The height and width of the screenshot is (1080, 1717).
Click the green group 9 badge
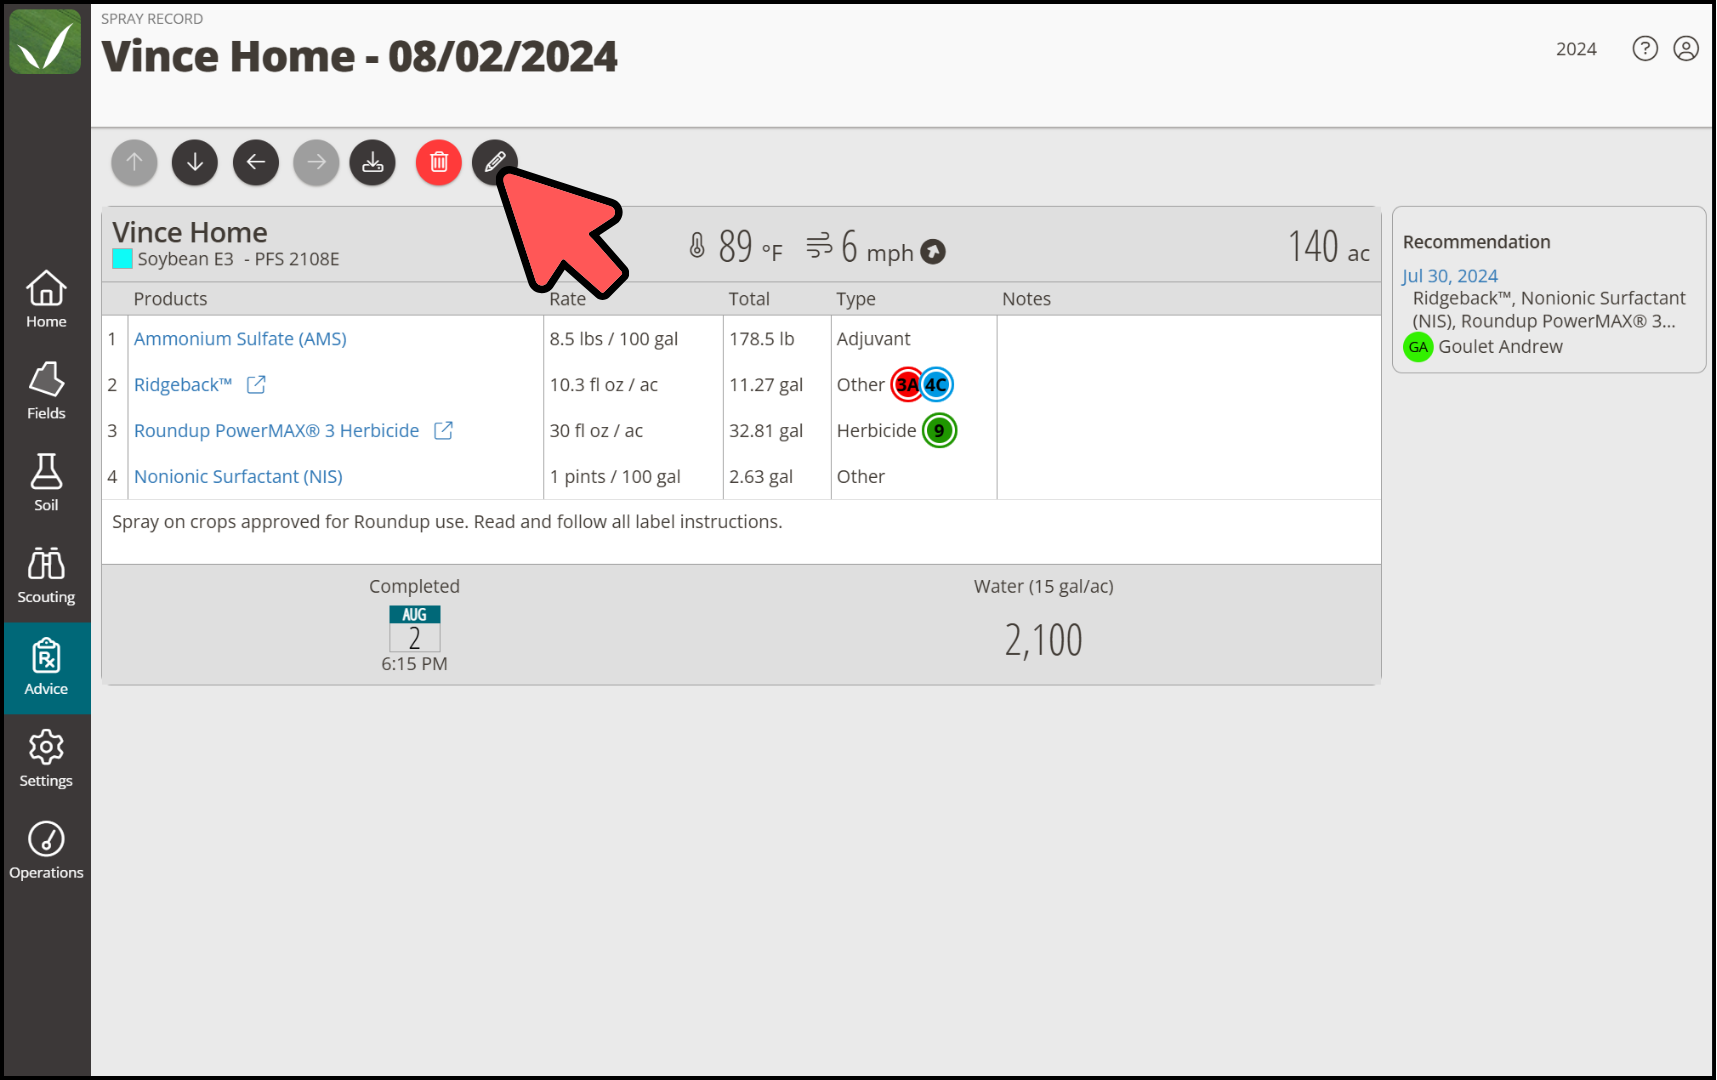point(939,431)
